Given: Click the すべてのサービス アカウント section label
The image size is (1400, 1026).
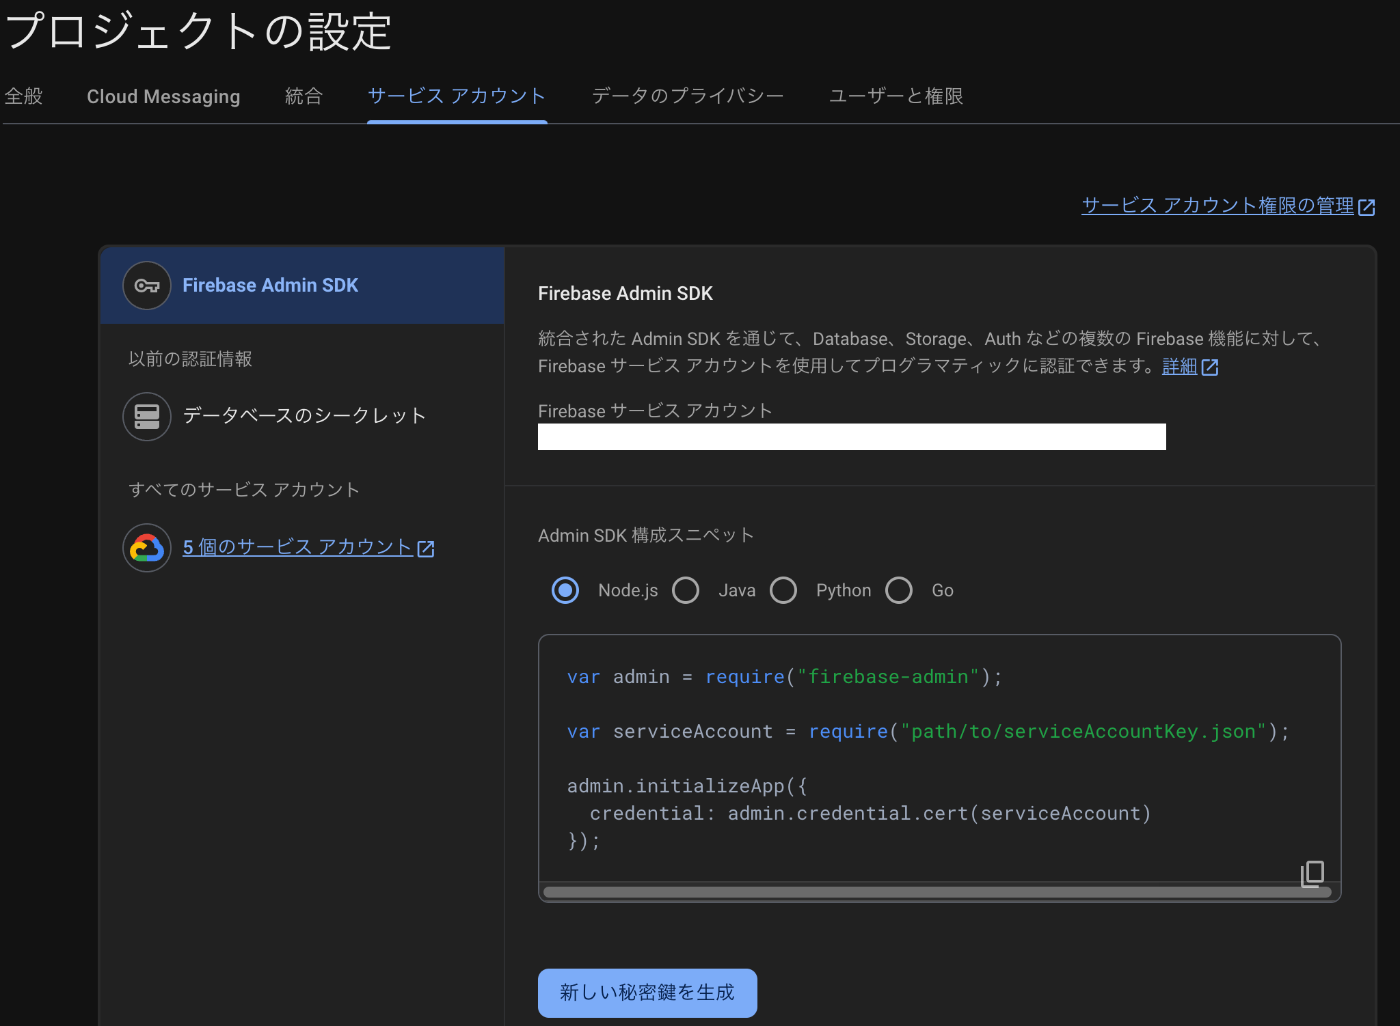Looking at the screenshot, I should tap(244, 490).
